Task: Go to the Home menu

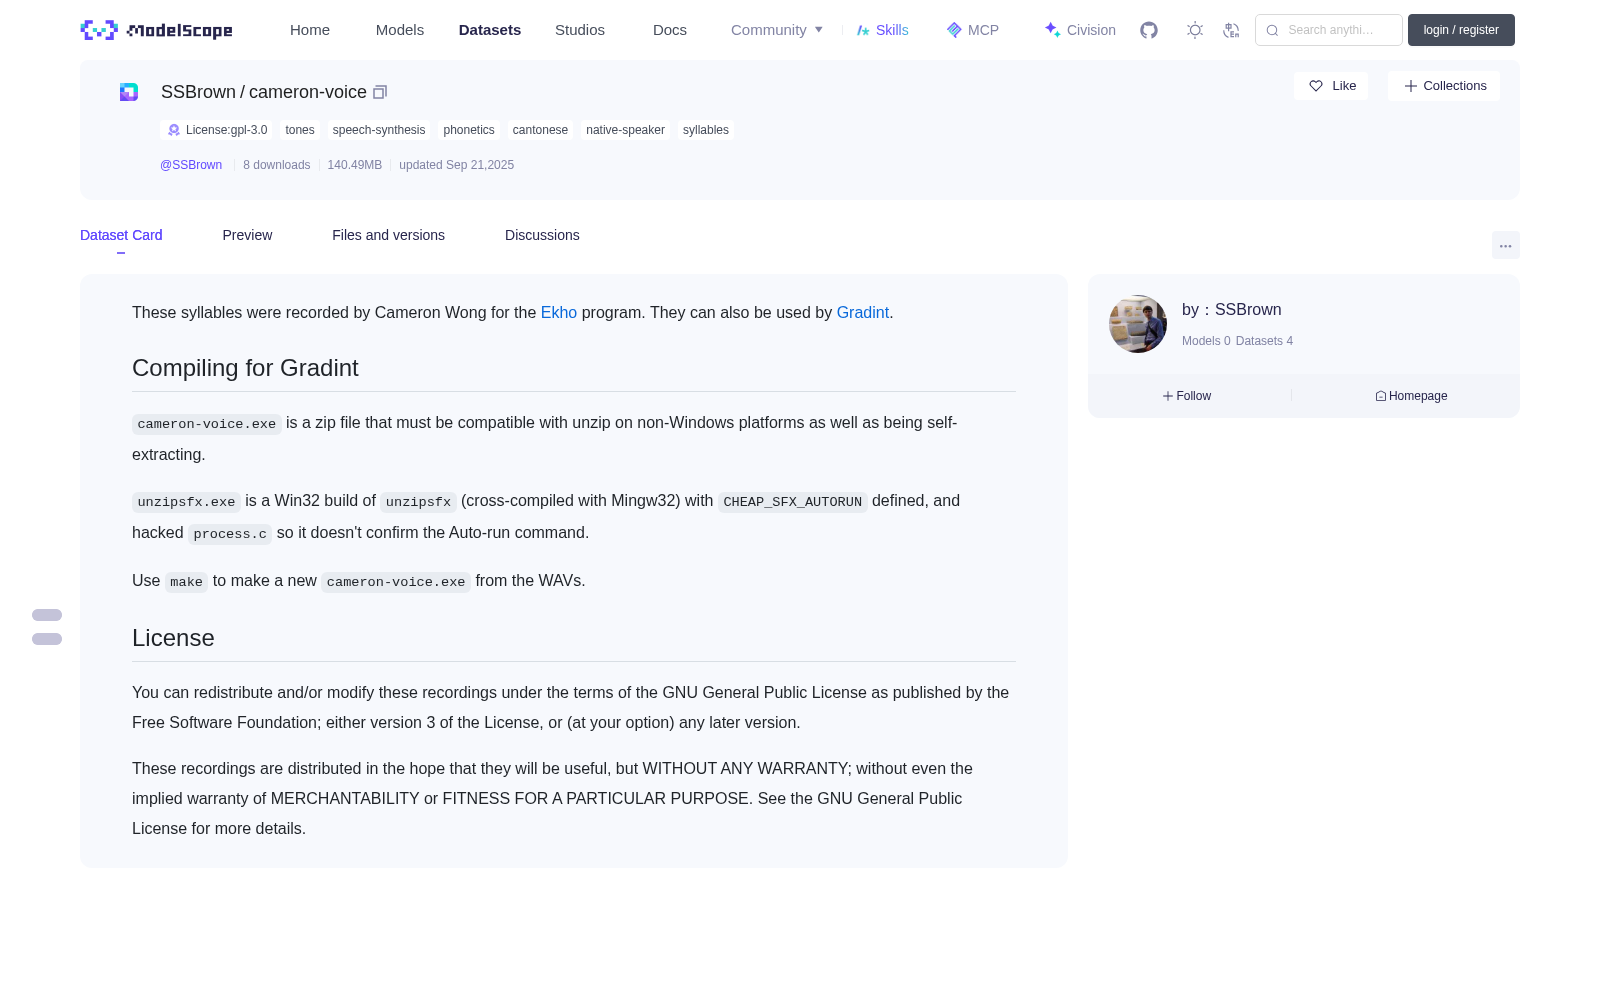Action: coord(310,30)
